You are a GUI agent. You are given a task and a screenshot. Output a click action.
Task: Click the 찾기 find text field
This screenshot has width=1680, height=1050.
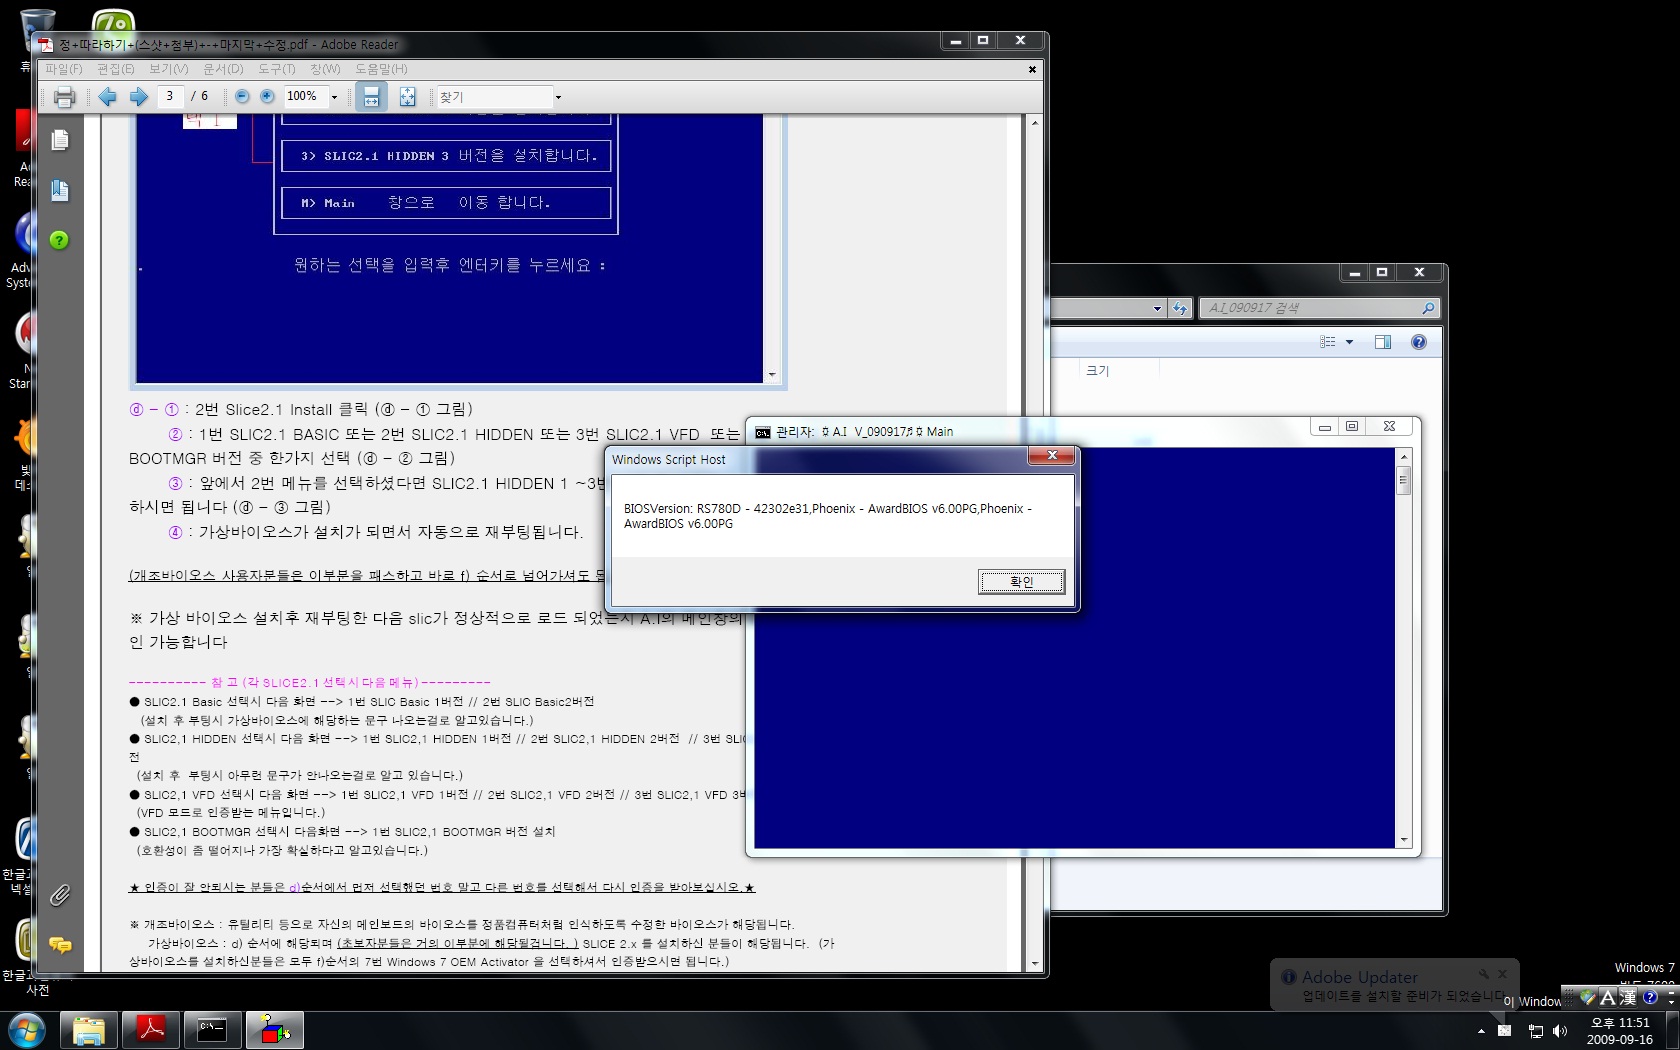click(x=495, y=97)
